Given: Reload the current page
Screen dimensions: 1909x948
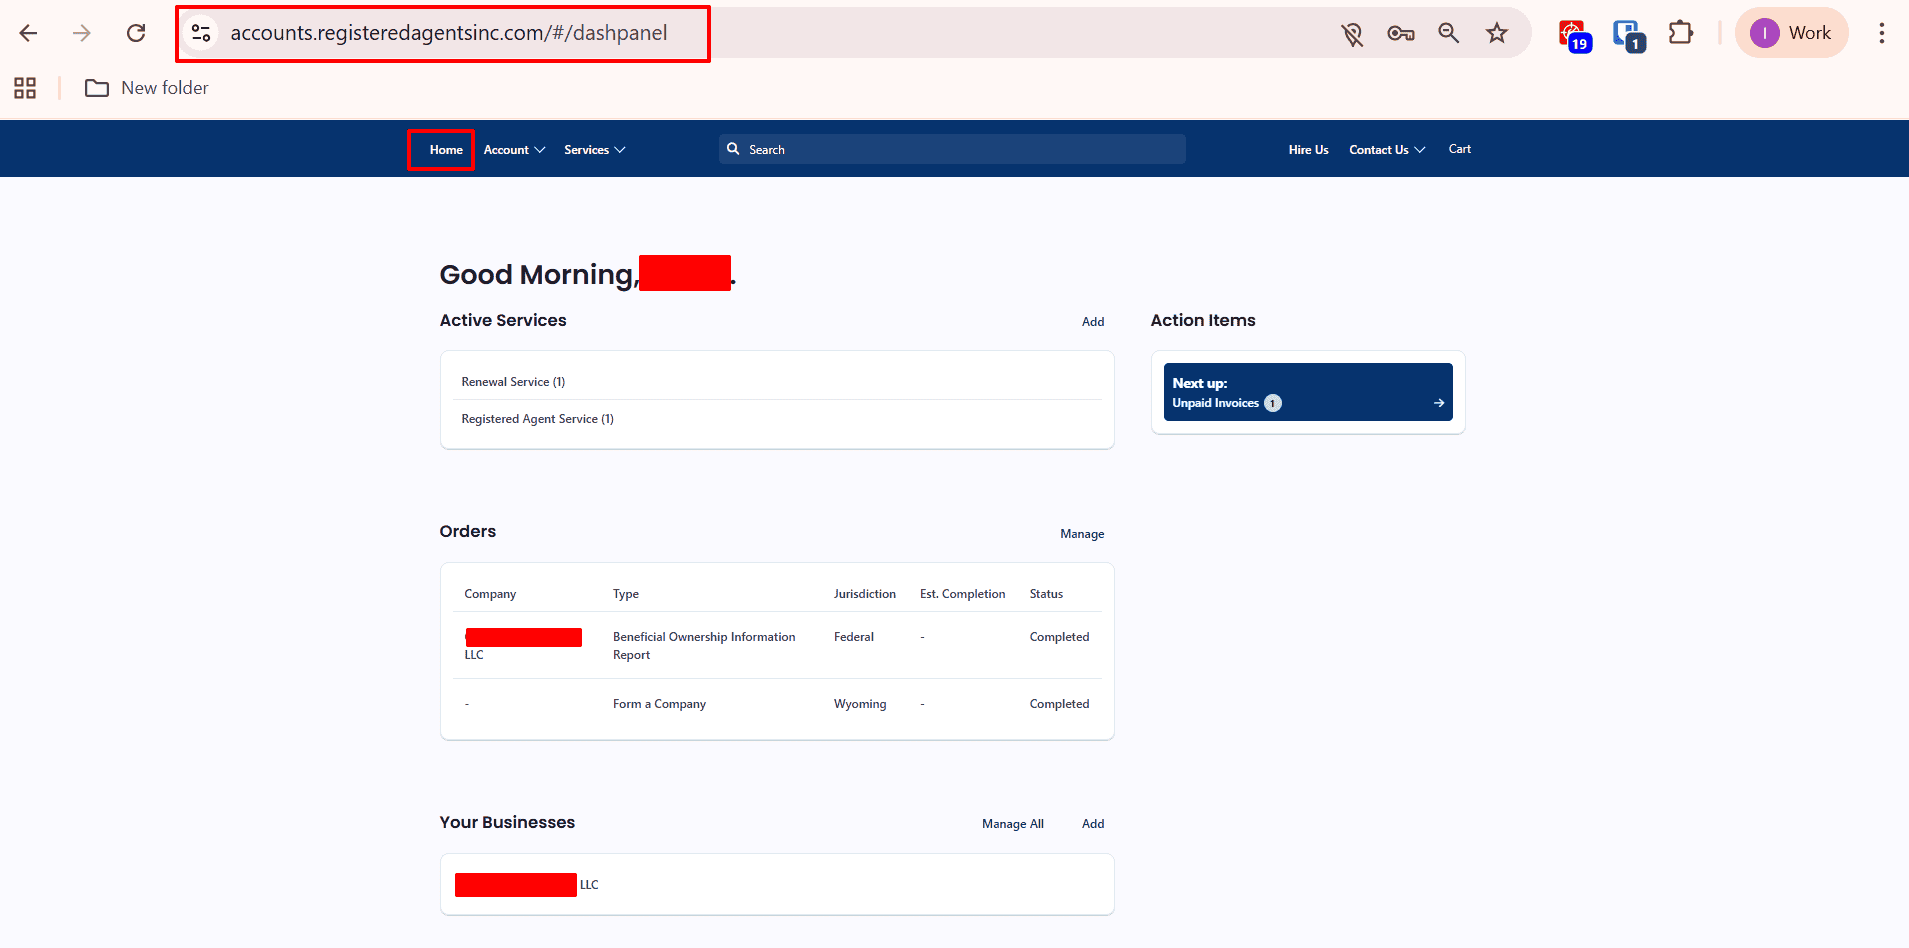Looking at the screenshot, I should (x=136, y=32).
